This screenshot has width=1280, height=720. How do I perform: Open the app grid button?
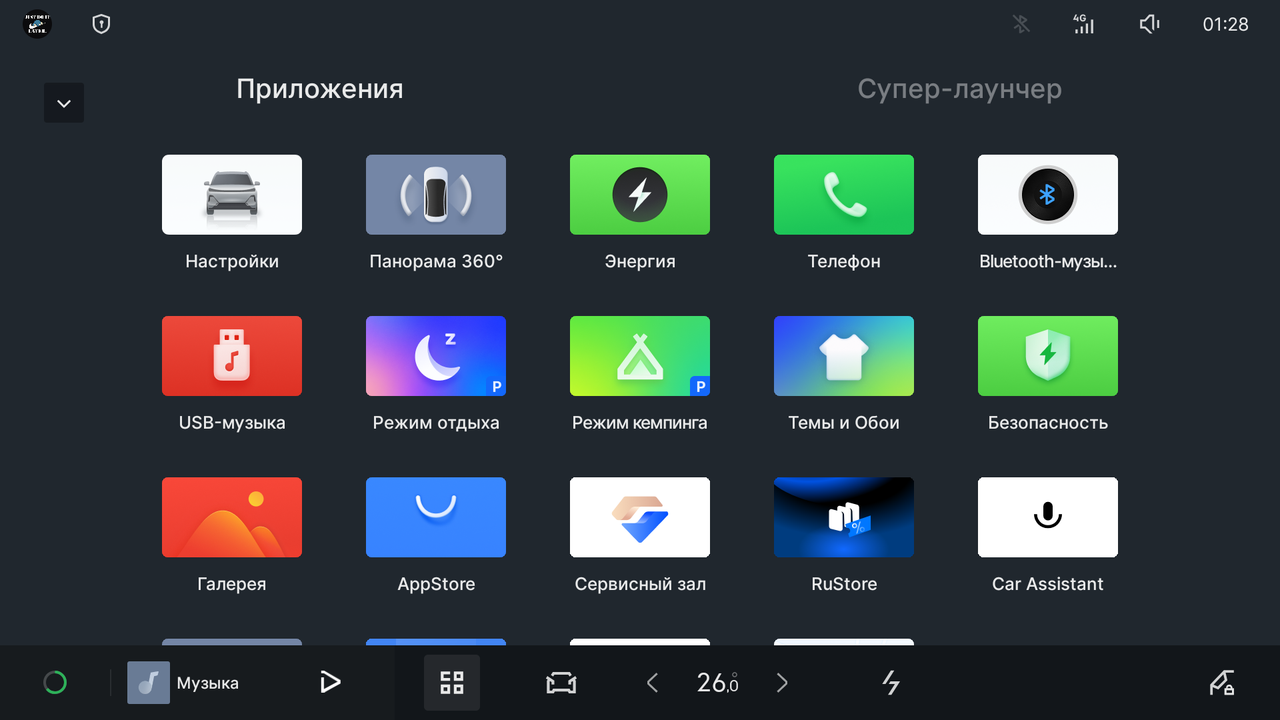pyautogui.click(x=452, y=683)
